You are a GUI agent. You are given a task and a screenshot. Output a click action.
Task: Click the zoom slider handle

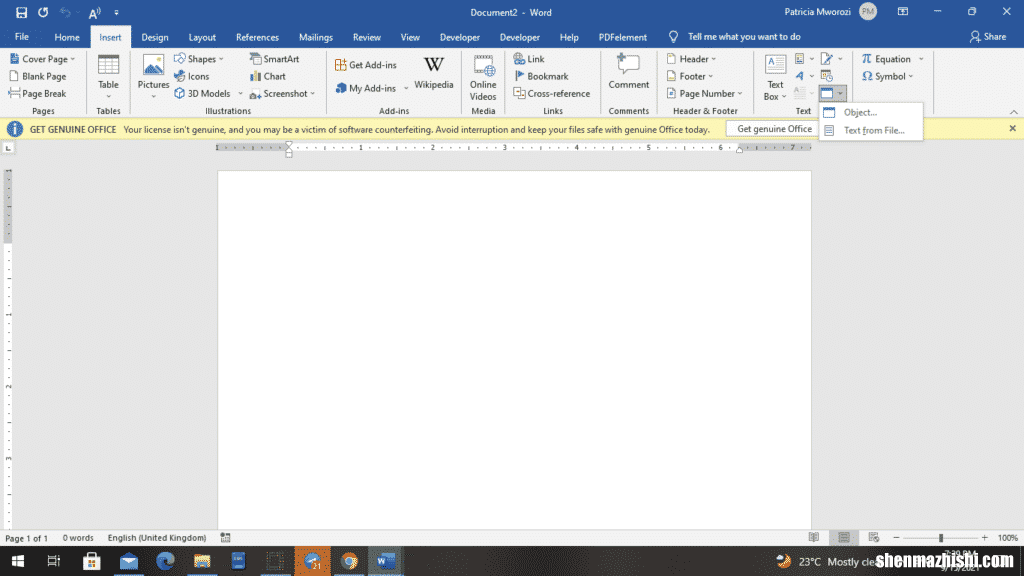click(941, 537)
